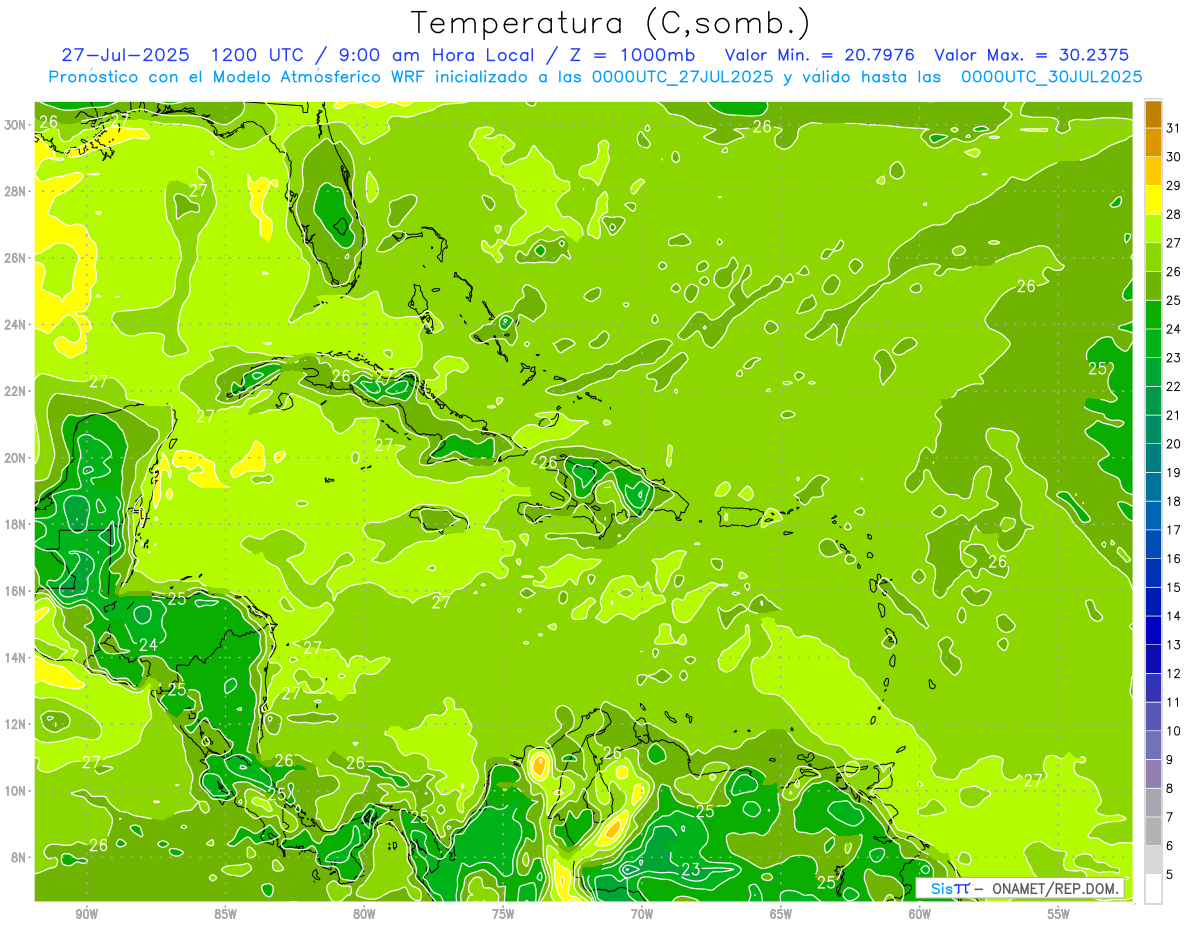
Task: Click the '80W' longitude axis label
Action: [x=364, y=914]
